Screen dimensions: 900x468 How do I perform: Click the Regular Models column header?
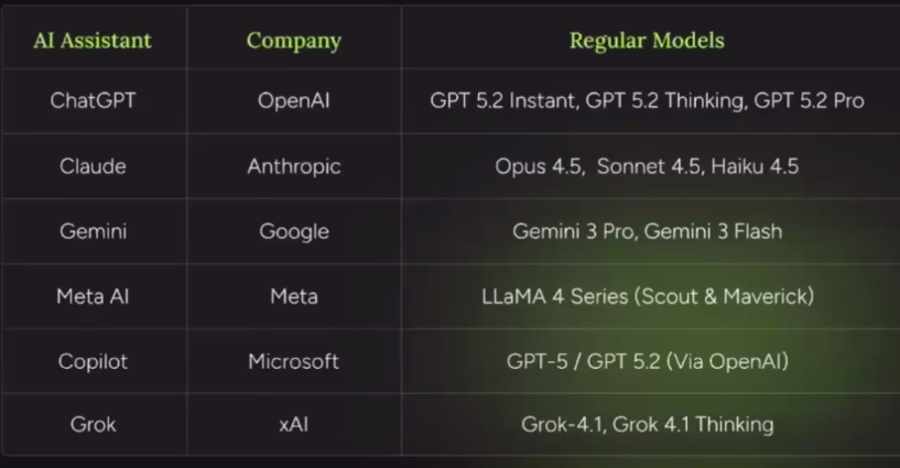[647, 41]
